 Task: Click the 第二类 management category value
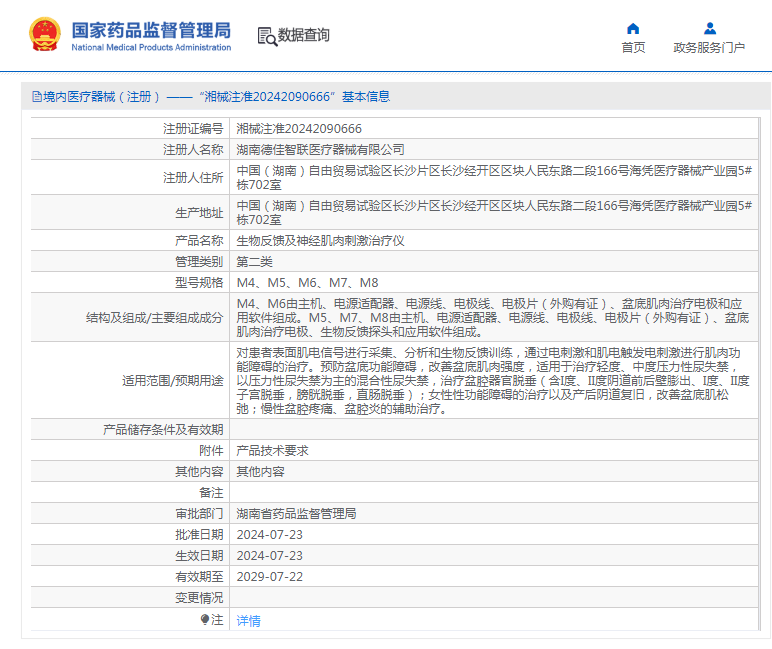pos(254,262)
